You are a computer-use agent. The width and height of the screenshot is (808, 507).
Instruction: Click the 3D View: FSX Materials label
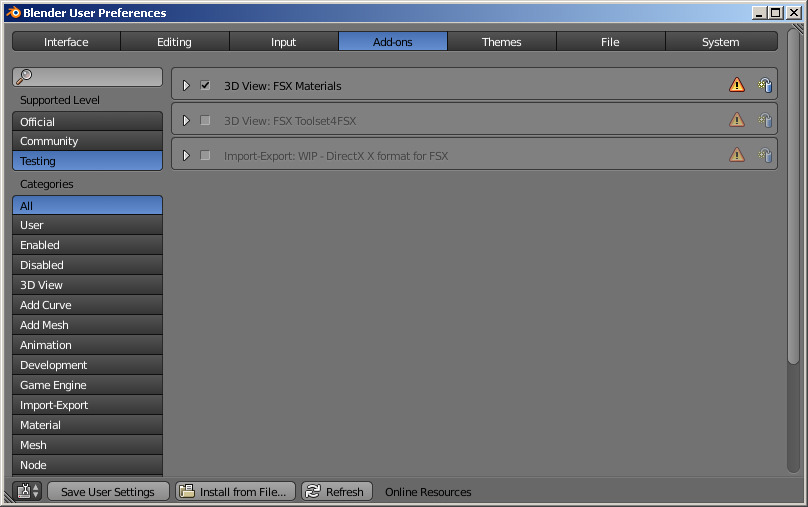point(282,86)
